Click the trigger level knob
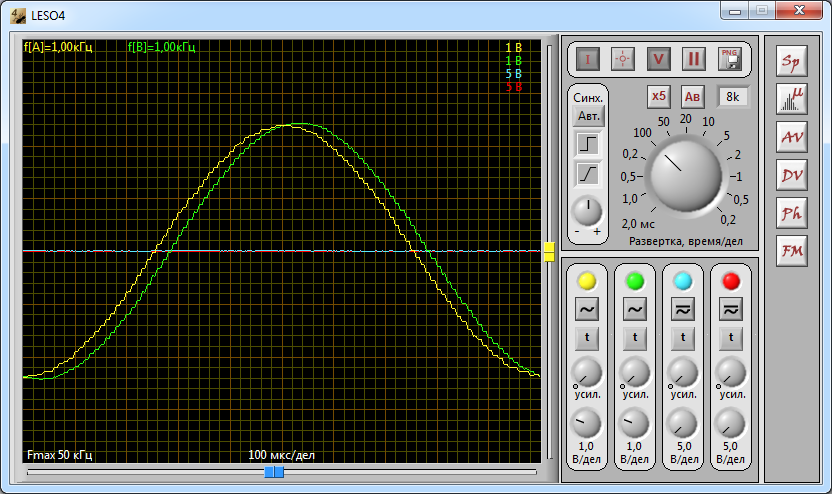Screen dimensions: 832x494 (x=587, y=211)
